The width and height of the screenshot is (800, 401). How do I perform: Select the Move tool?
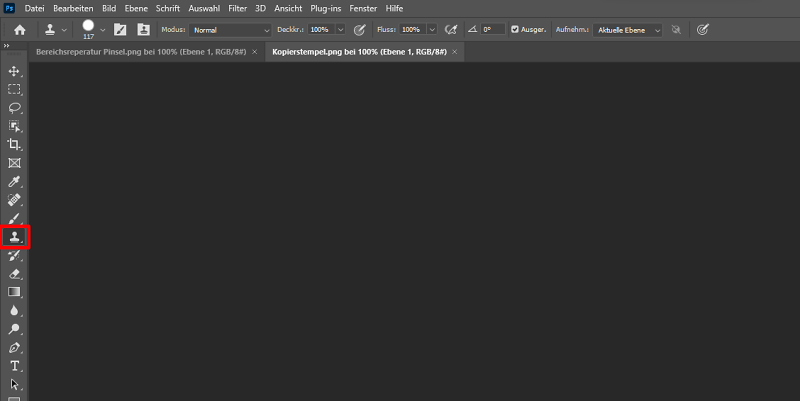tap(15, 71)
